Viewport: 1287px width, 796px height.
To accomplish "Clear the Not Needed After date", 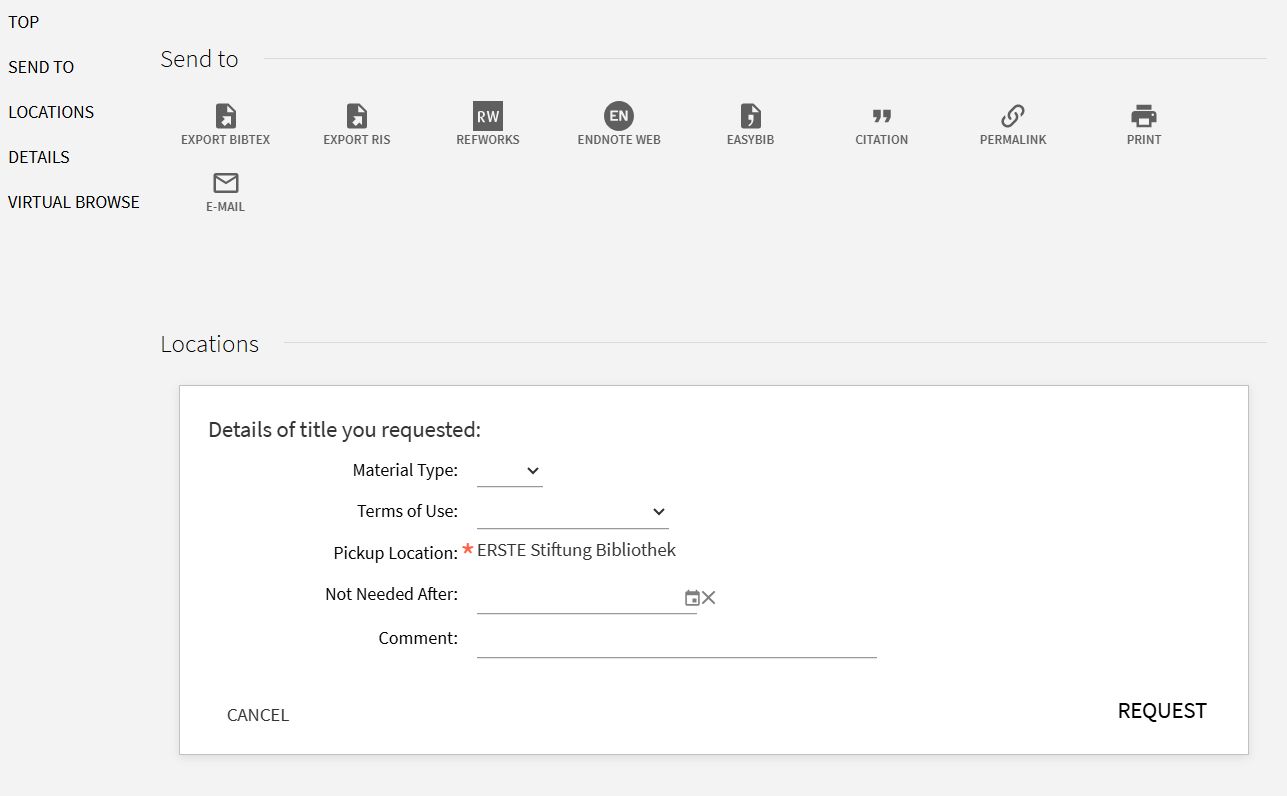I will [x=709, y=598].
